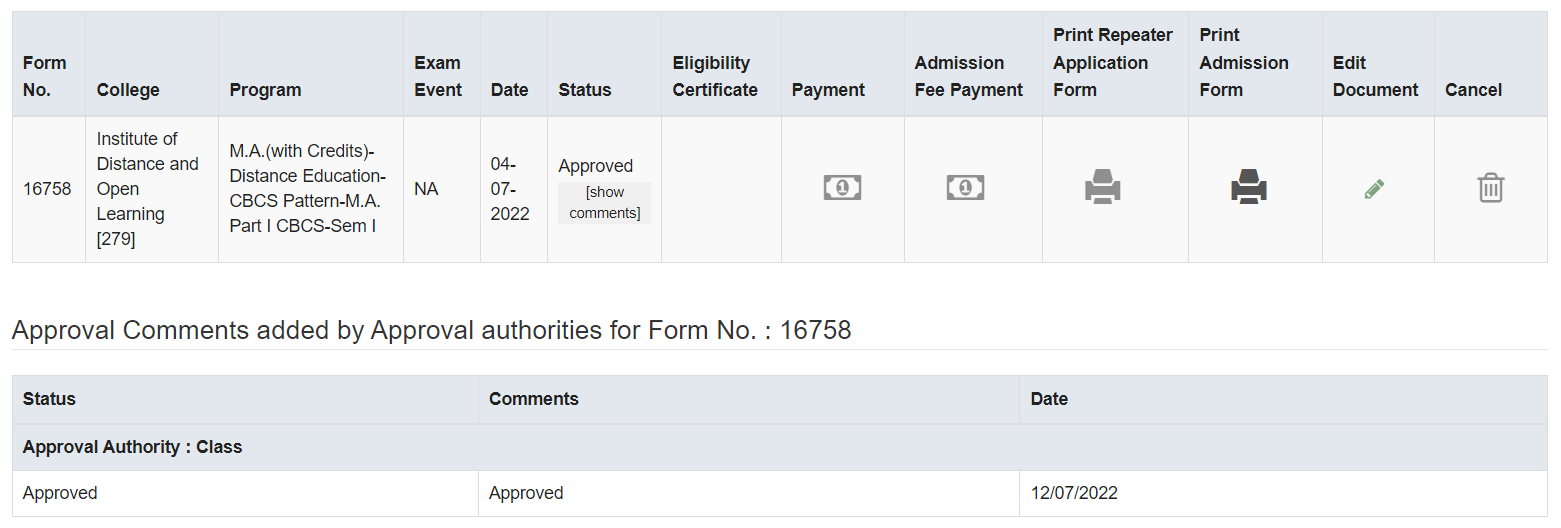Select the Approval Authority : Class row

click(780, 447)
